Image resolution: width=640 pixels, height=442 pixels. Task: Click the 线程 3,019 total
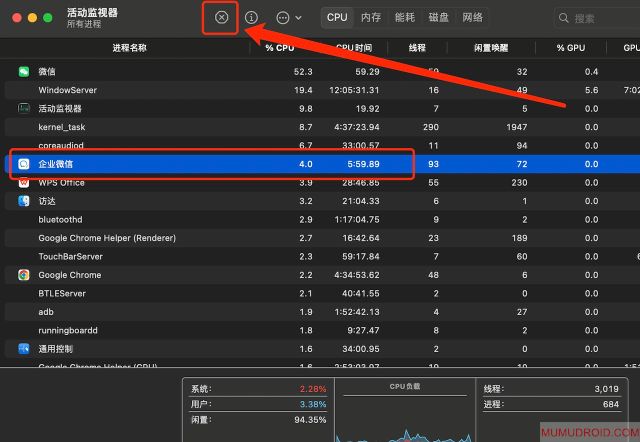coord(607,389)
